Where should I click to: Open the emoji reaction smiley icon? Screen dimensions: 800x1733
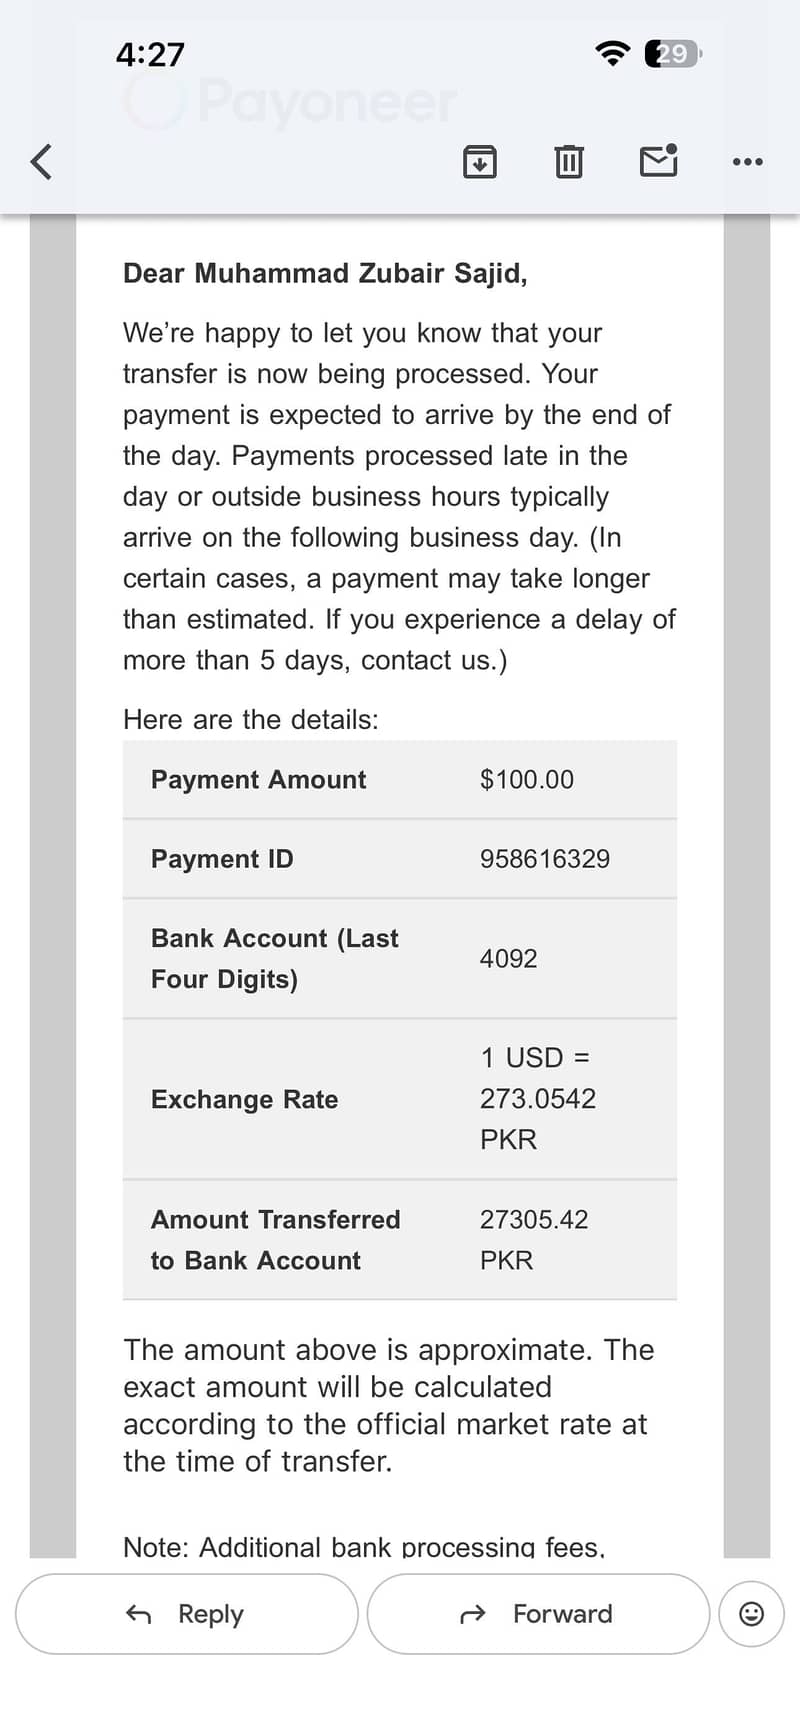point(751,1614)
